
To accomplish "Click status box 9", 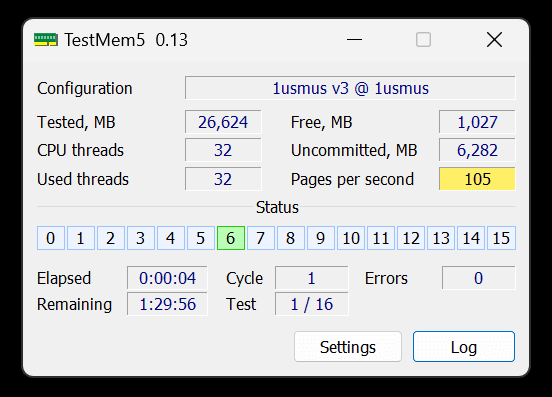I will (321, 238).
